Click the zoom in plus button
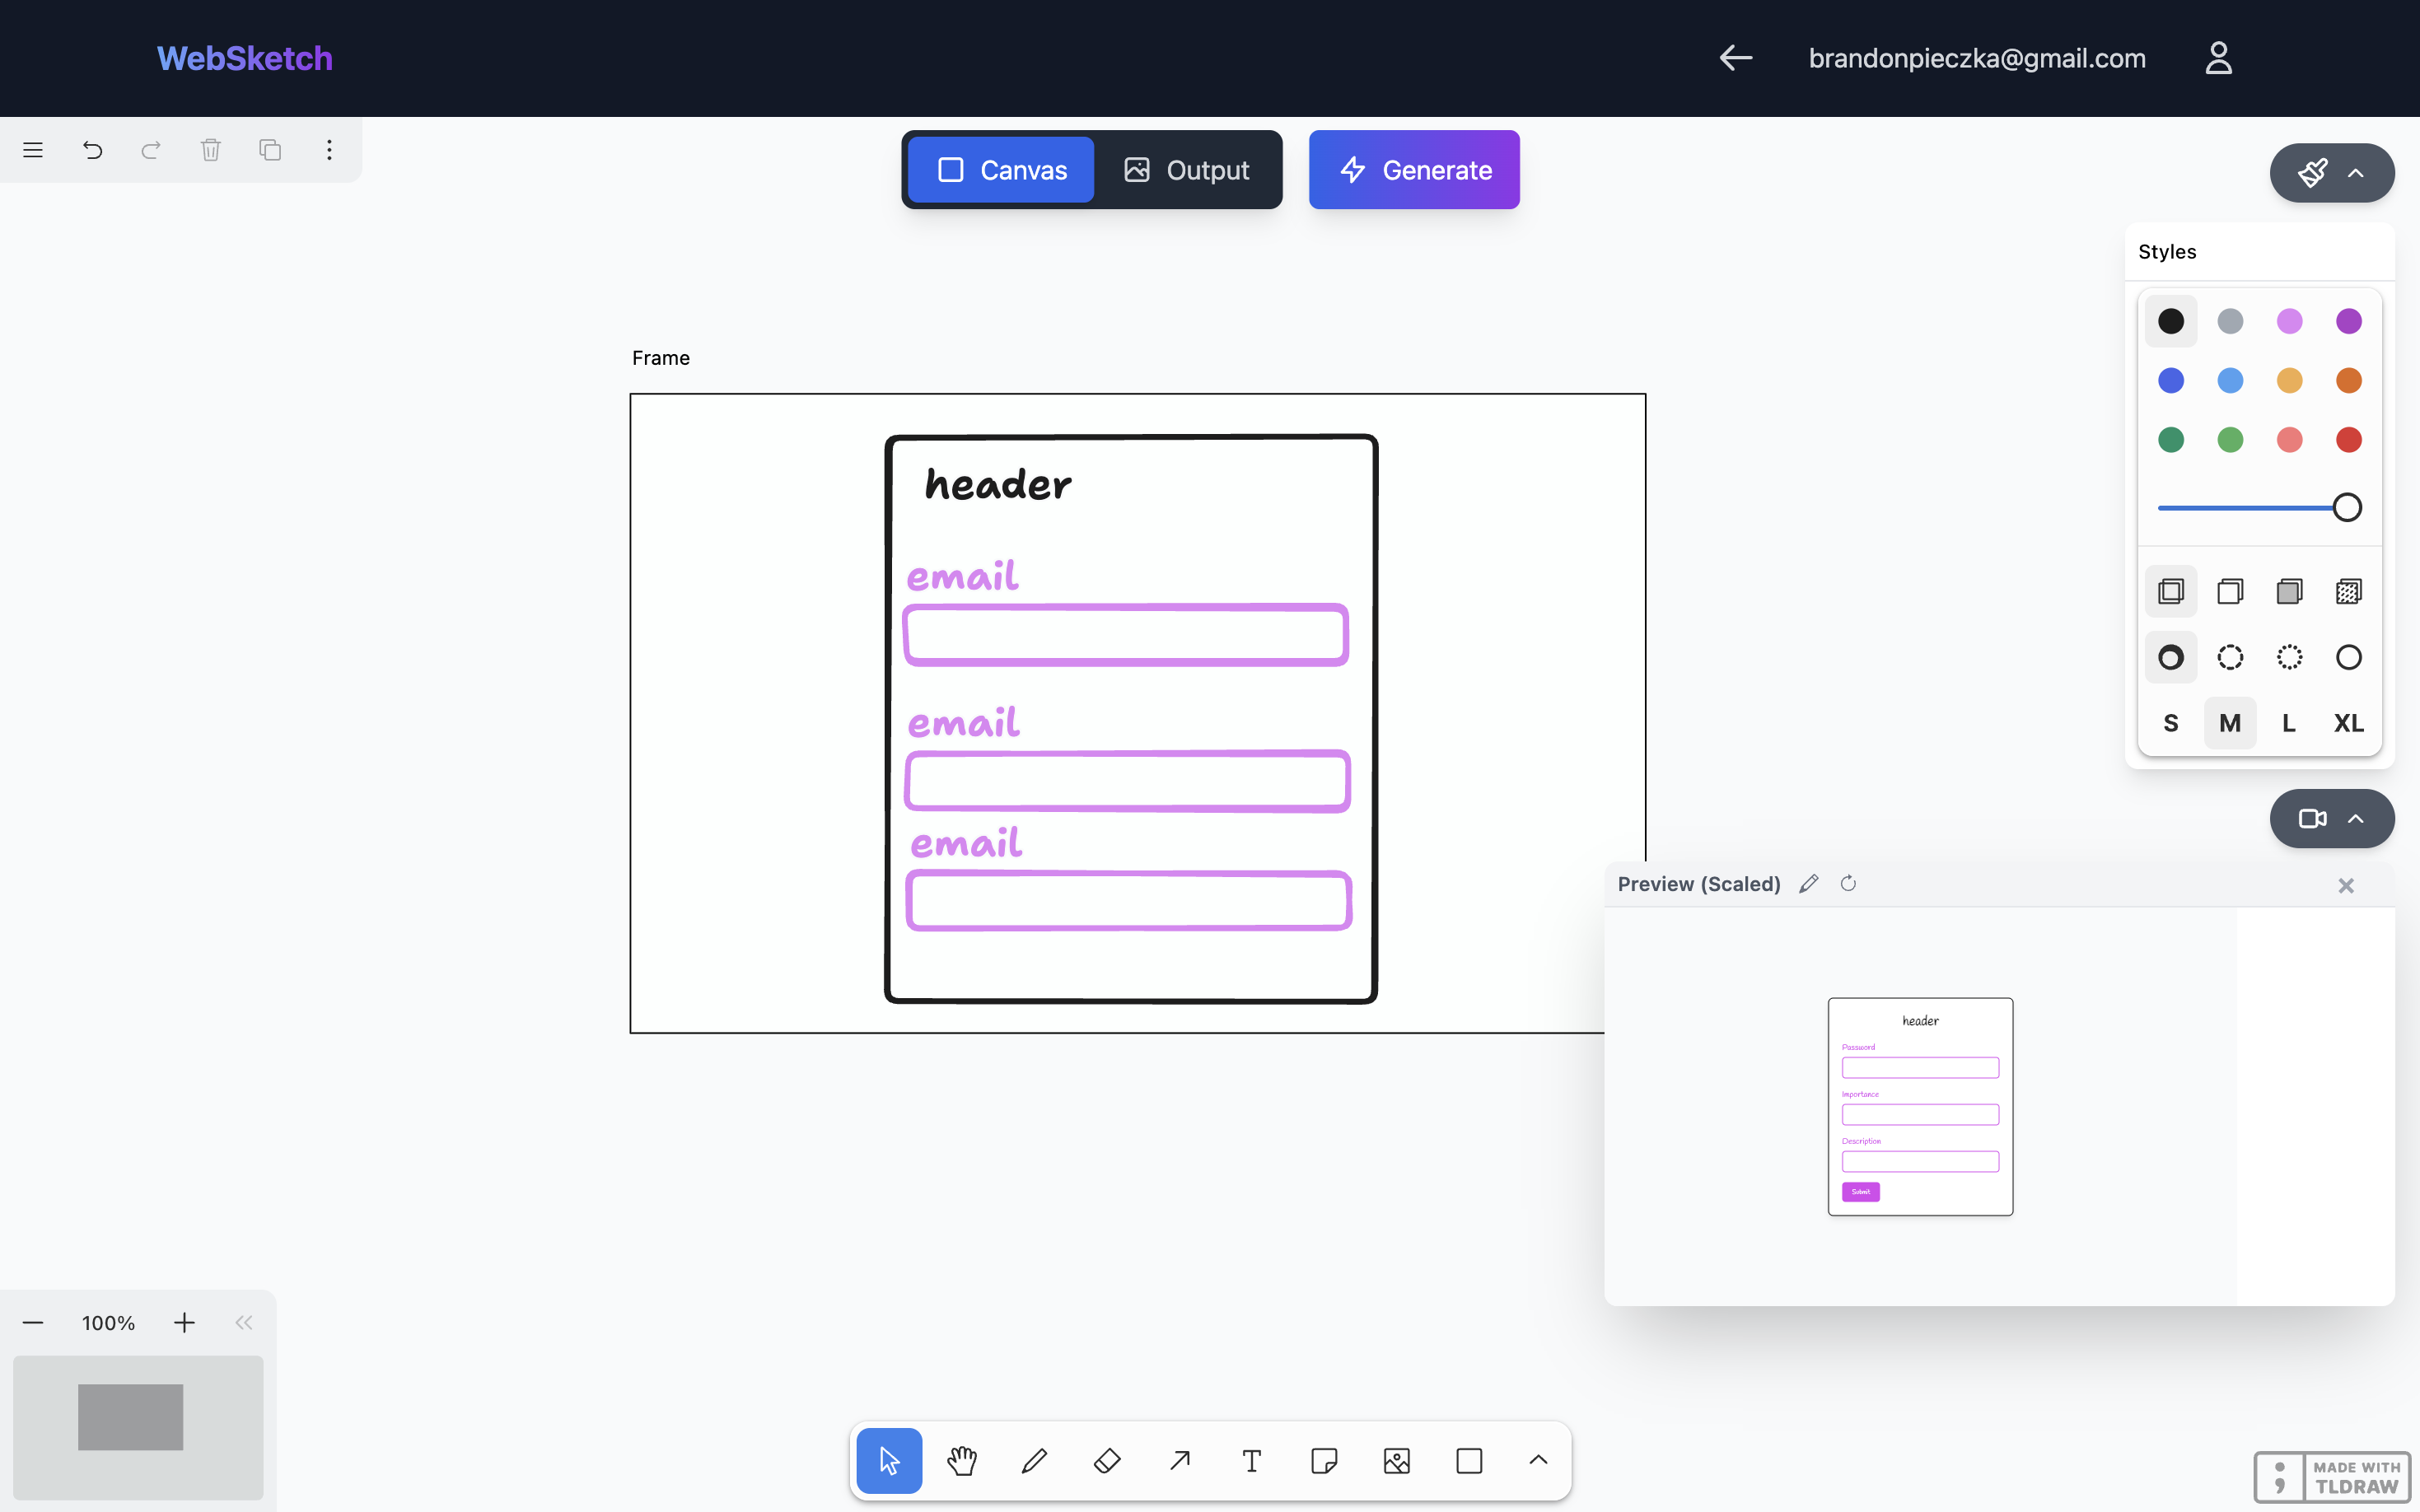The width and height of the screenshot is (2420, 1512). [x=184, y=1323]
